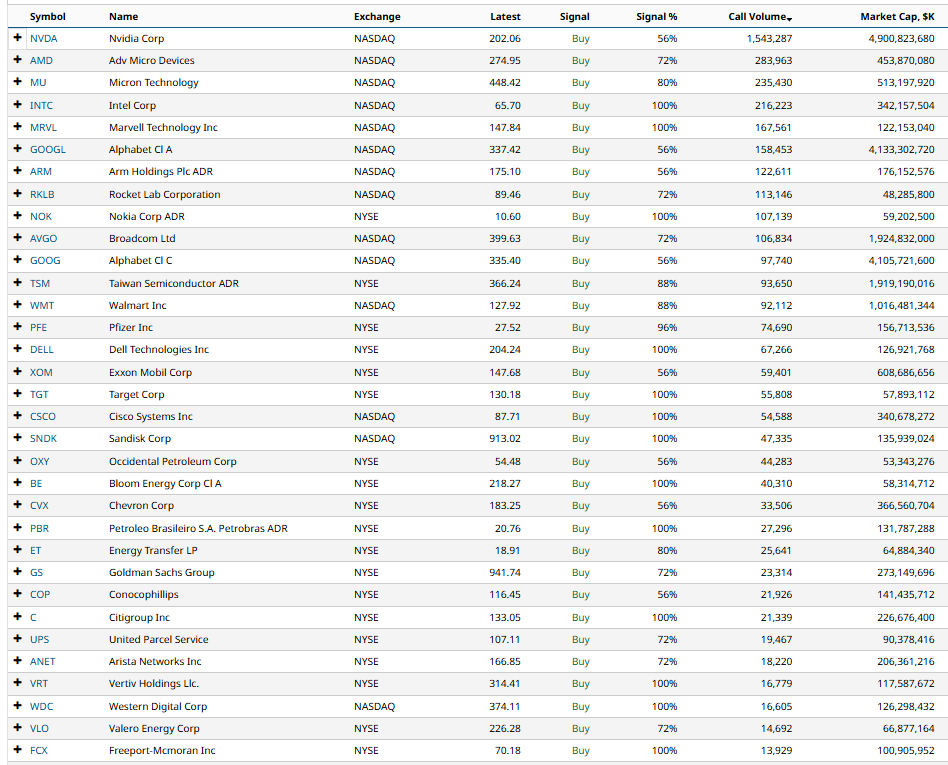Open the MRVL symbol link

[43, 127]
